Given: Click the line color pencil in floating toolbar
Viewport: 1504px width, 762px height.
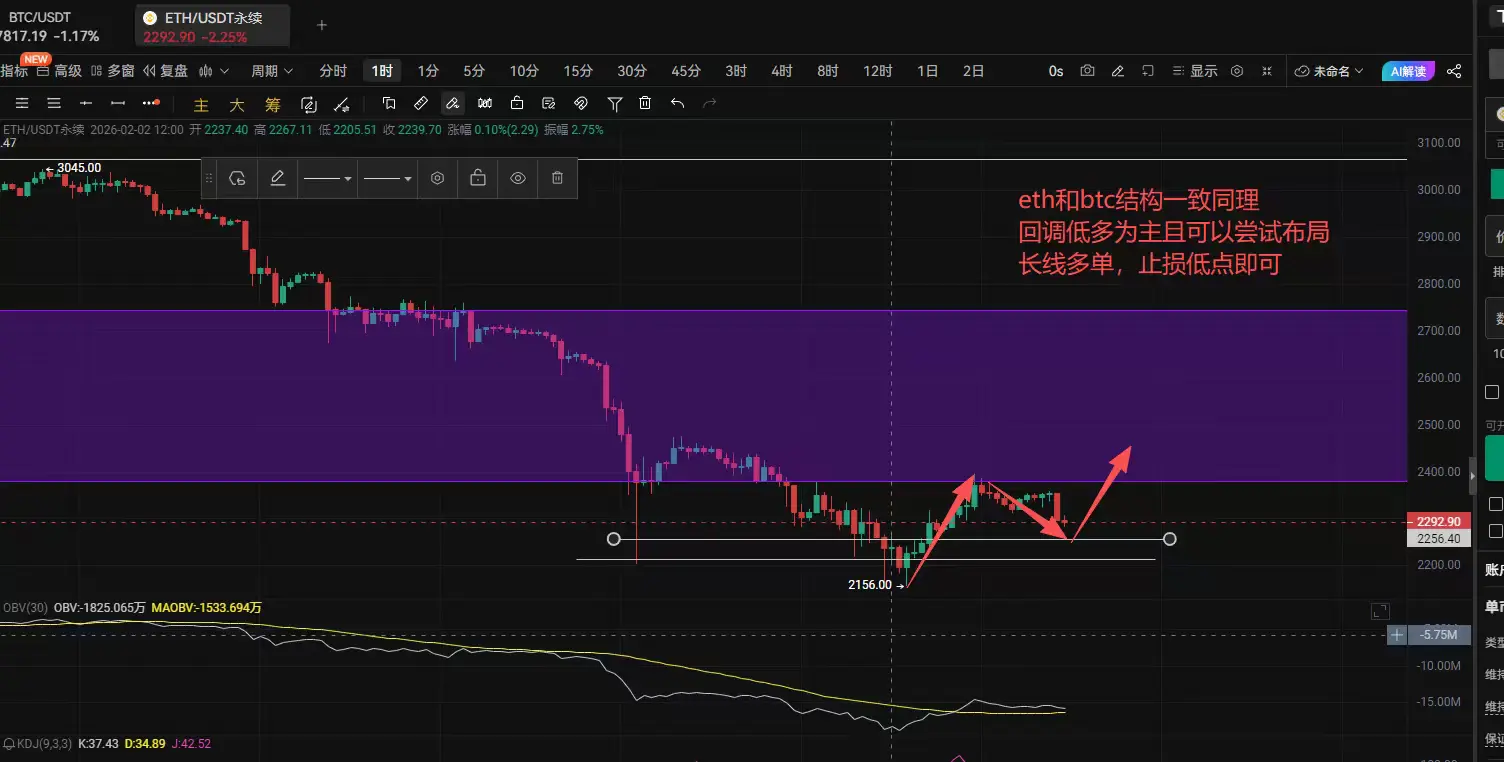Looking at the screenshot, I should click(x=278, y=178).
